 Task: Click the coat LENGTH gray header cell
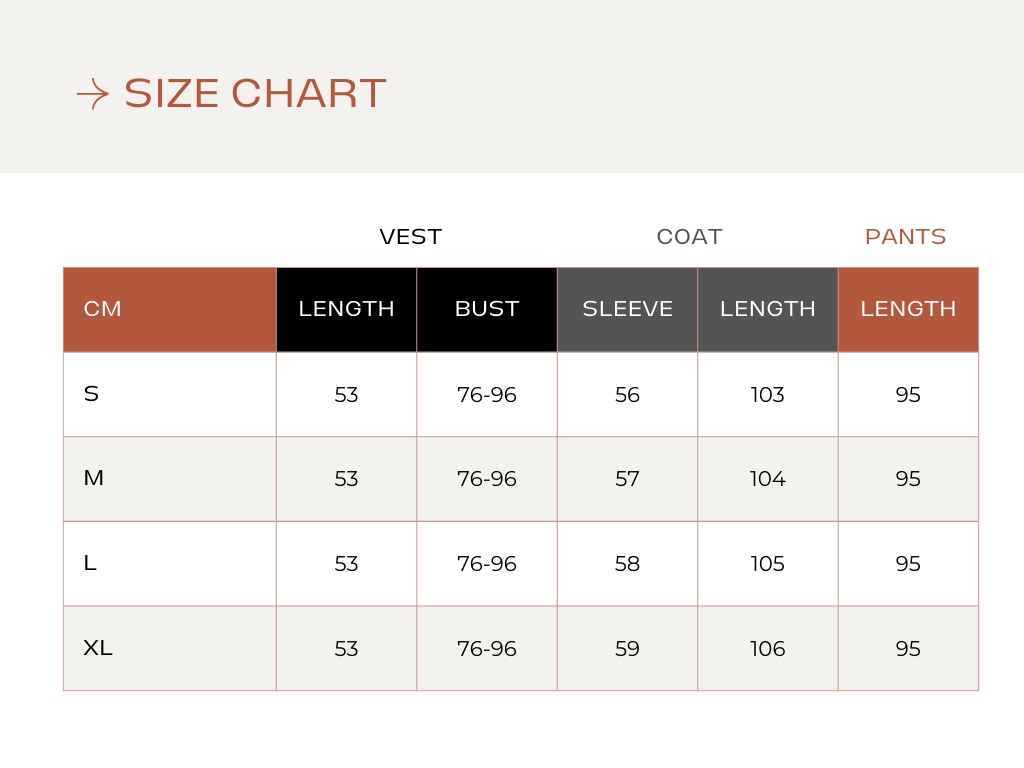click(767, 310)
